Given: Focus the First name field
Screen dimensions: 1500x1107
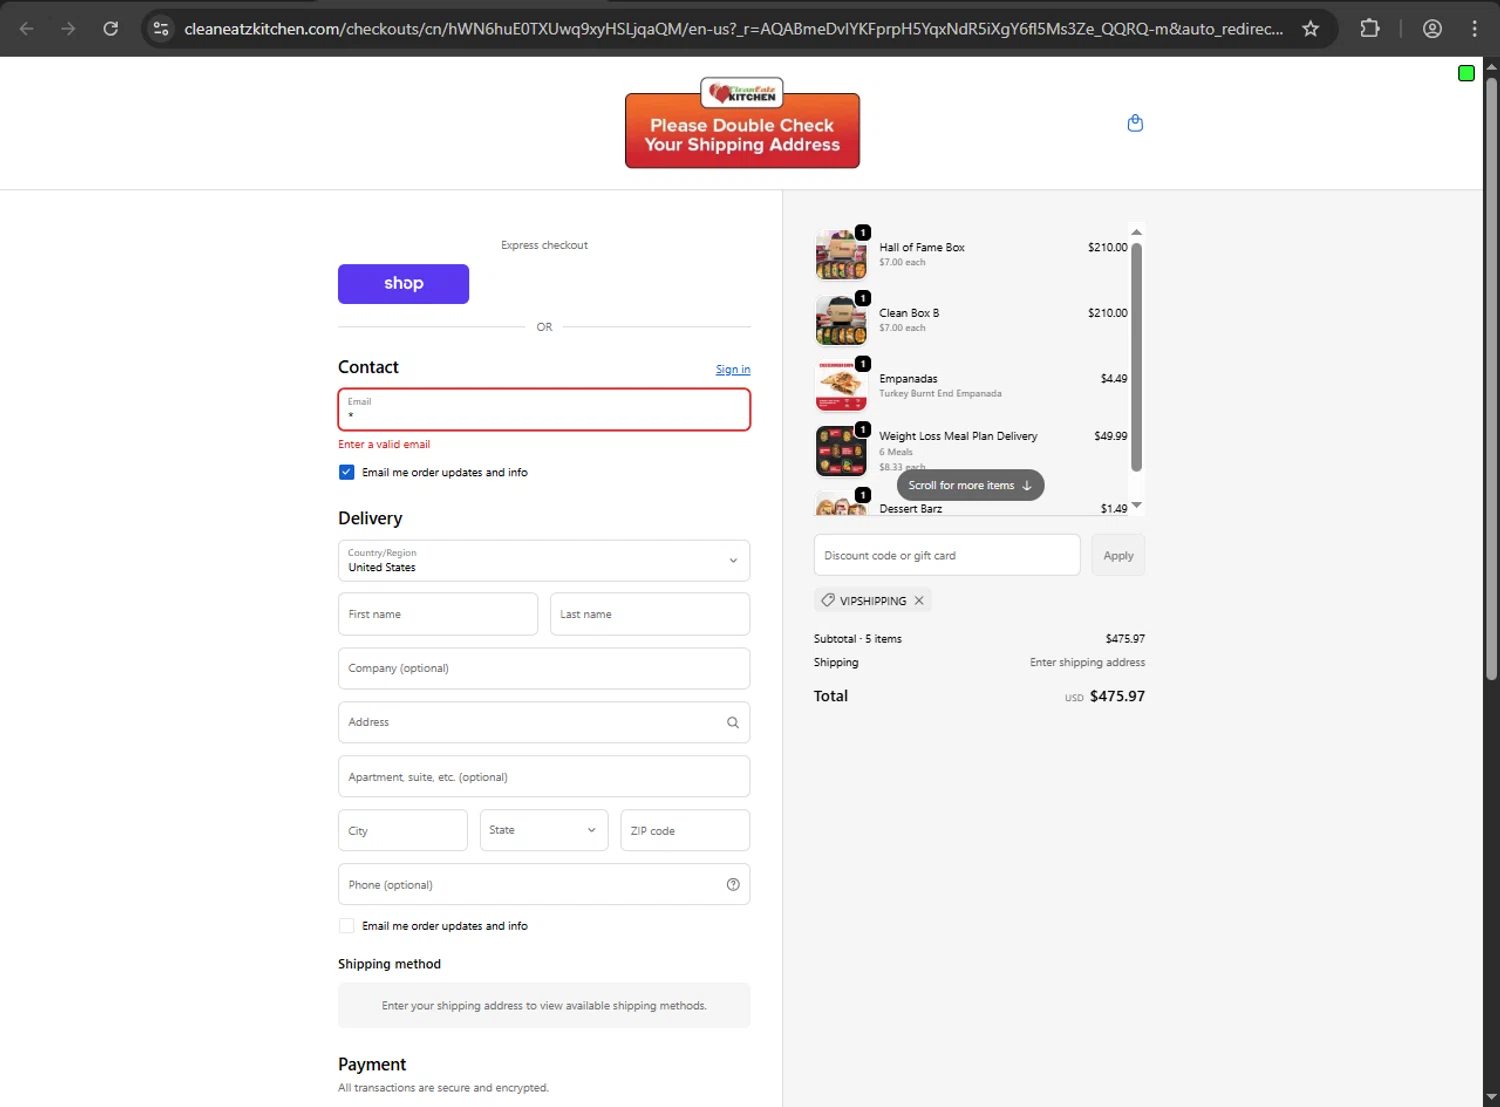Looking at the screenshot, I should tap(438, 614).
